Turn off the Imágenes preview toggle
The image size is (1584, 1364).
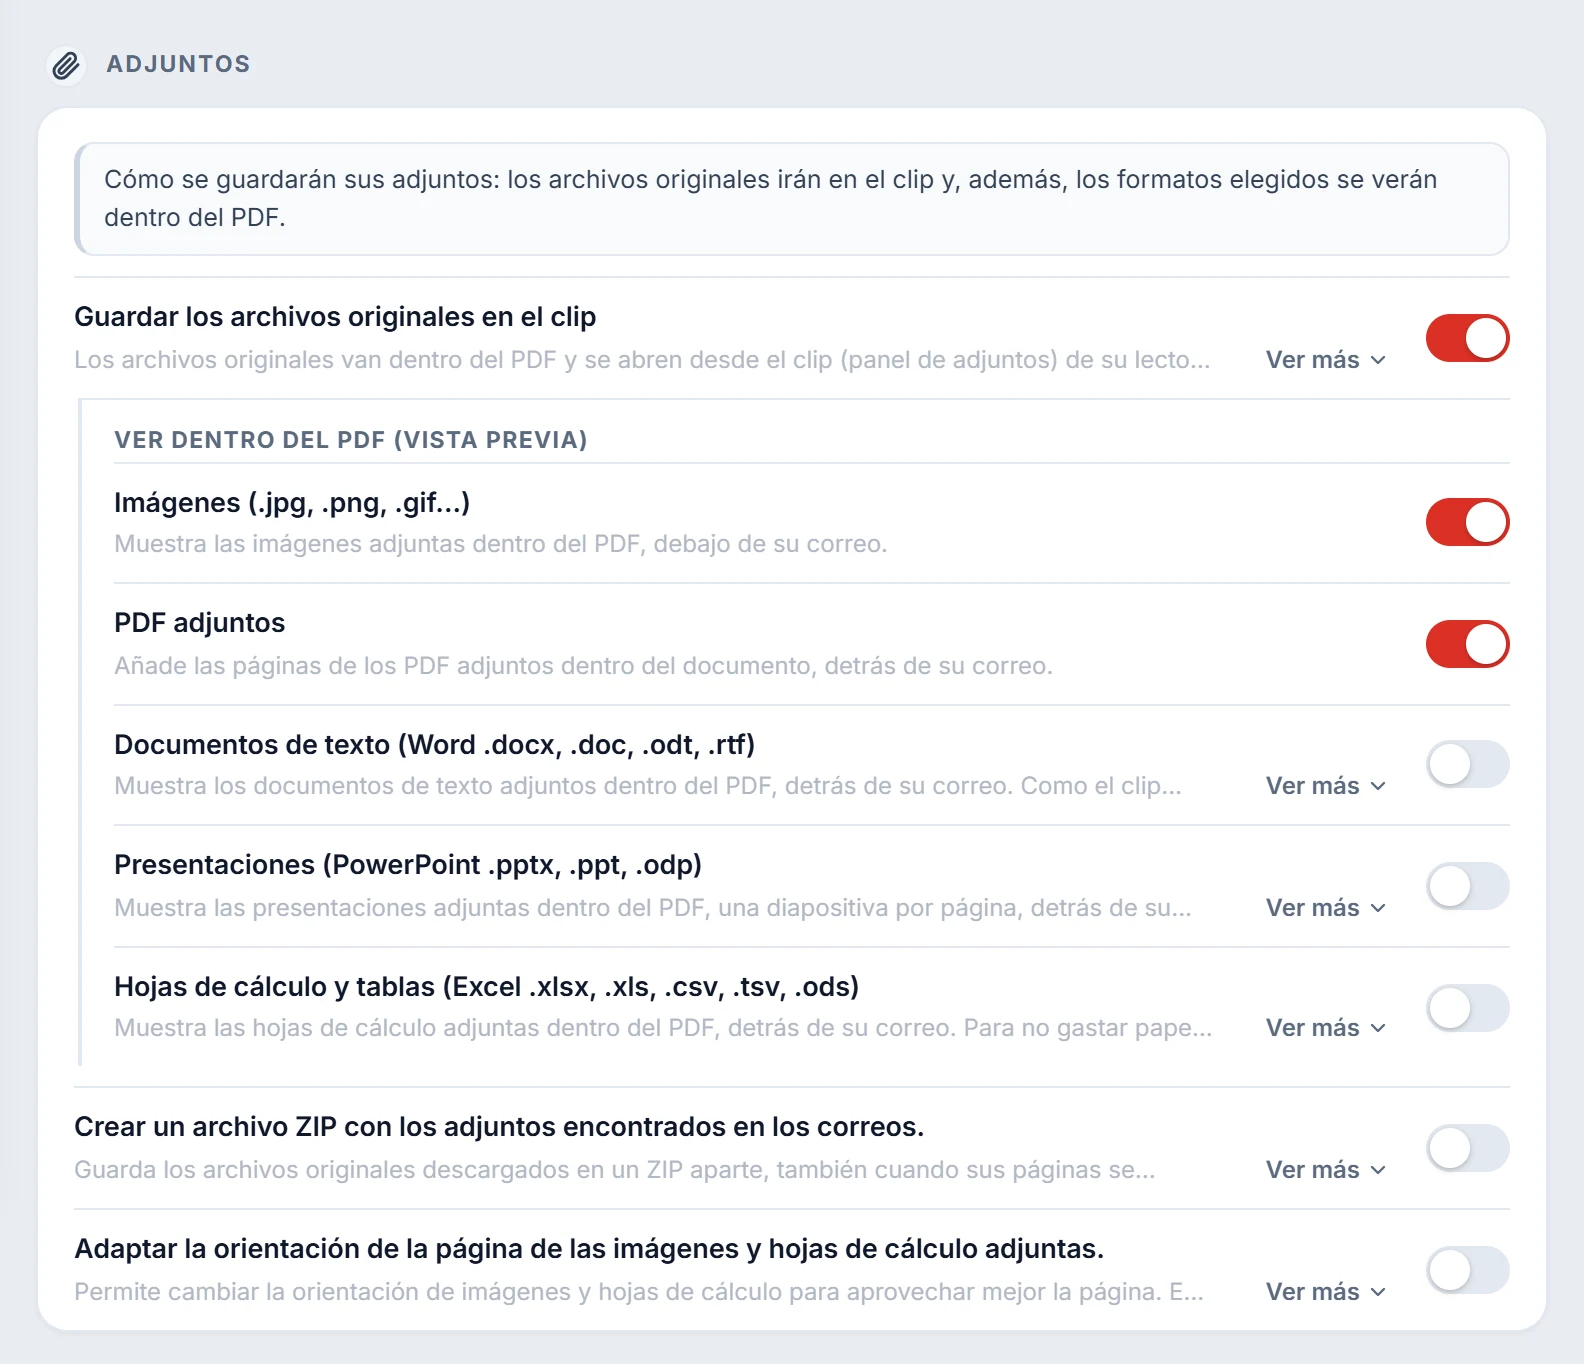[1467, 522]
